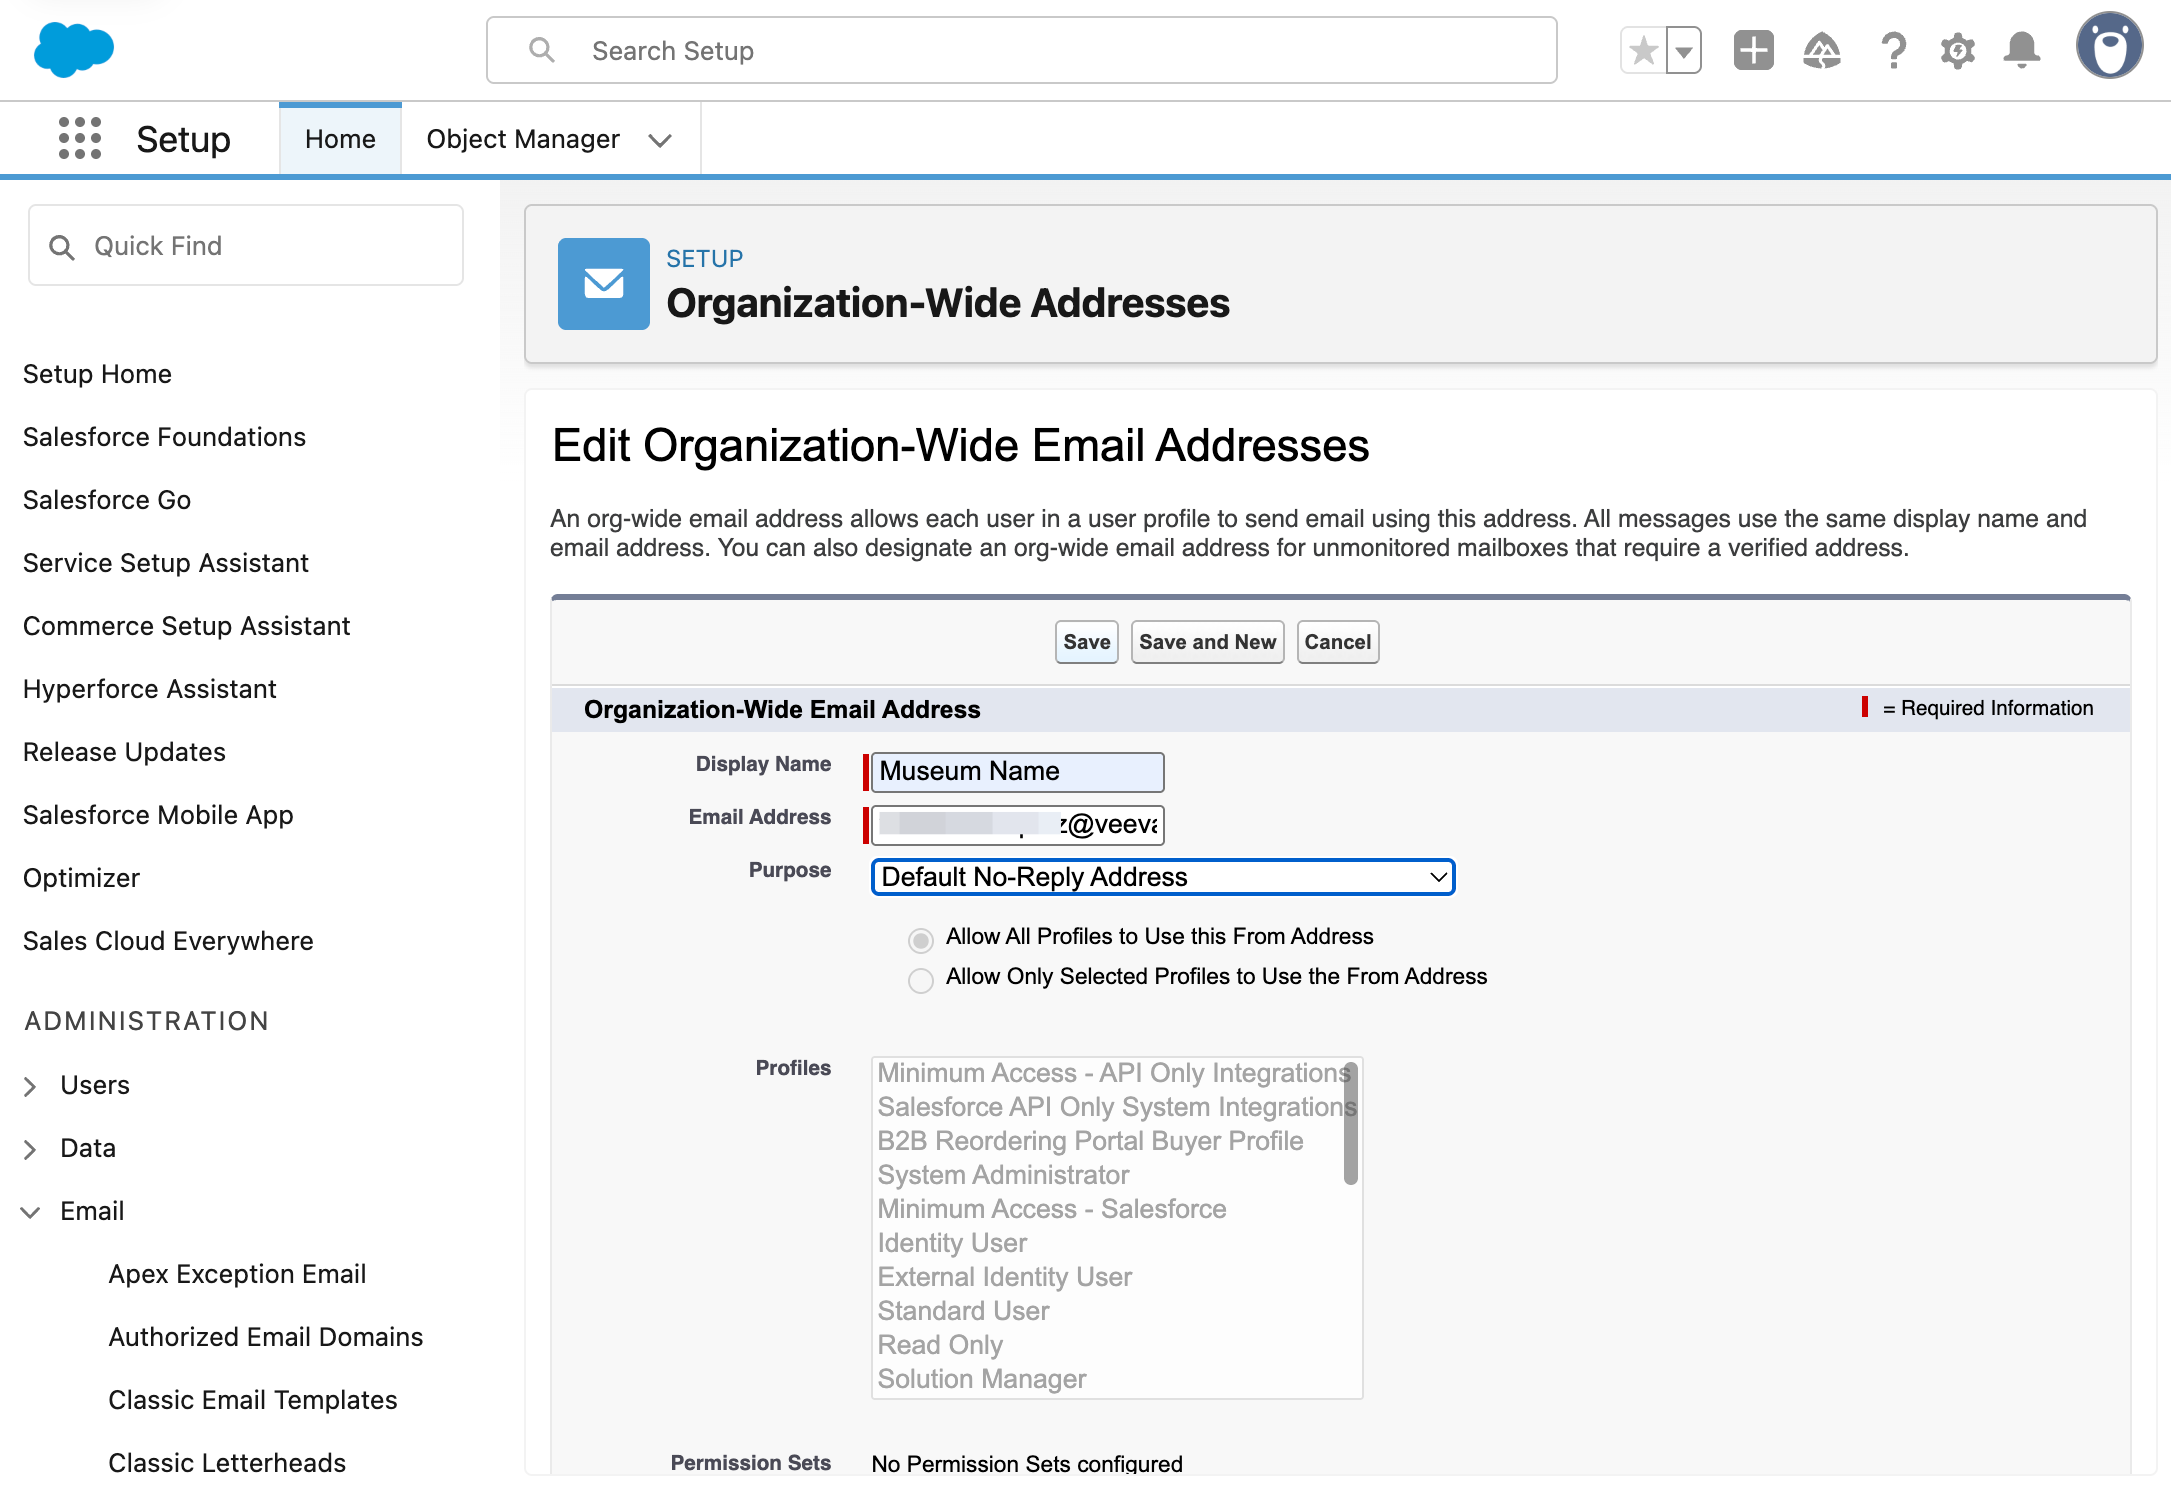Select Allow All Profiles radio button
2171x1499 pixels.
click(921, 940)
